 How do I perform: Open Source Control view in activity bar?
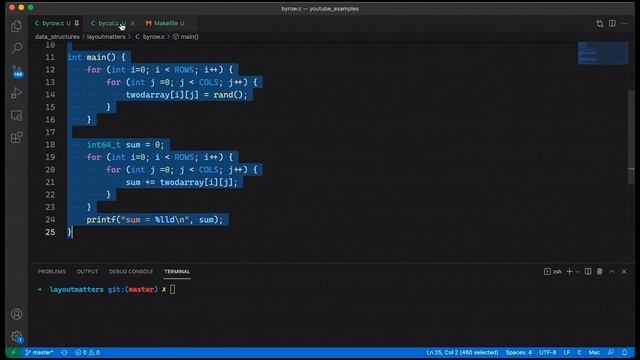click(x=16, y=71)
